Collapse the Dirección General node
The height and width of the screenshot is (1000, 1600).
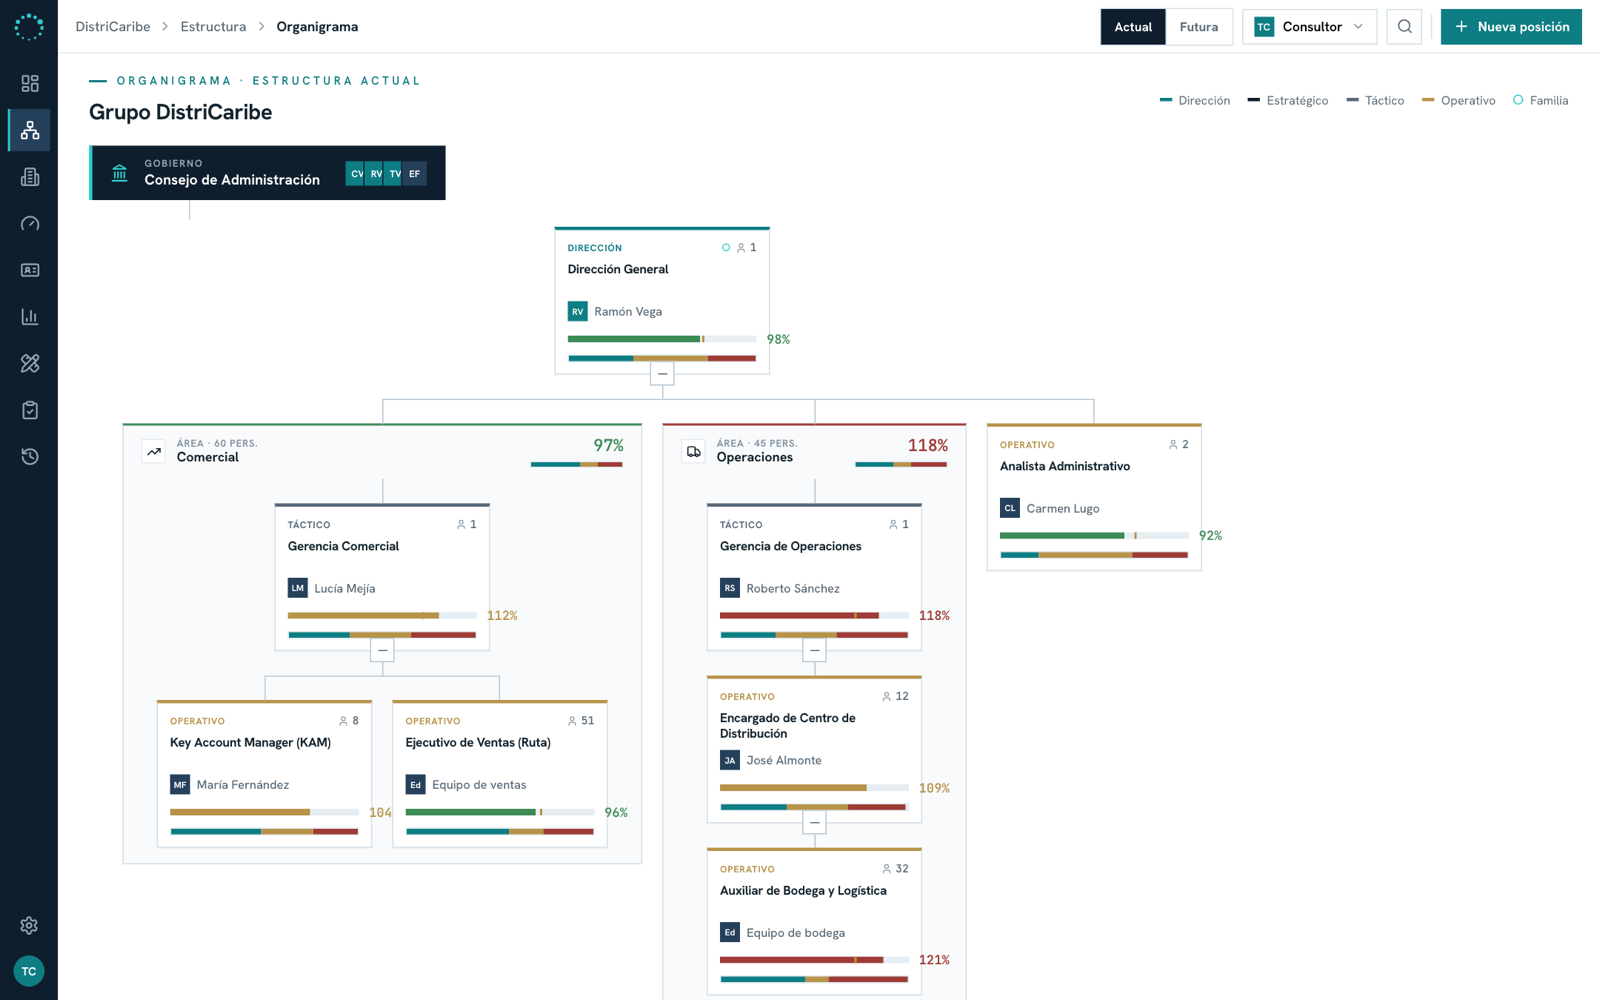tap(662, 374)
